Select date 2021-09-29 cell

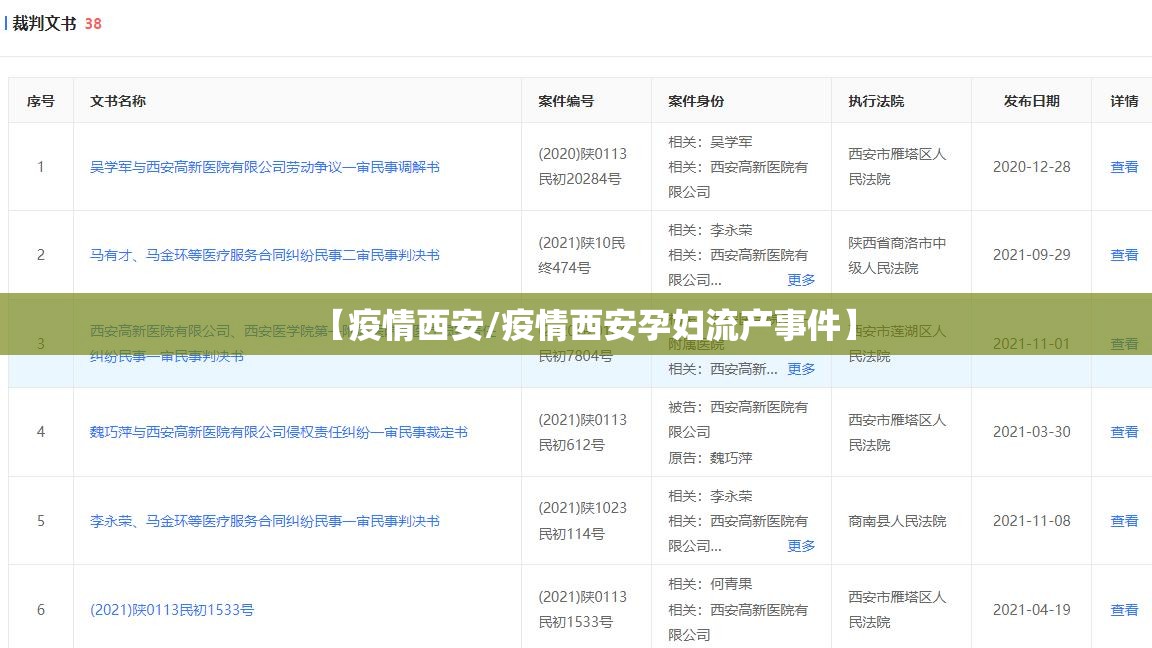pos(1032,255)
